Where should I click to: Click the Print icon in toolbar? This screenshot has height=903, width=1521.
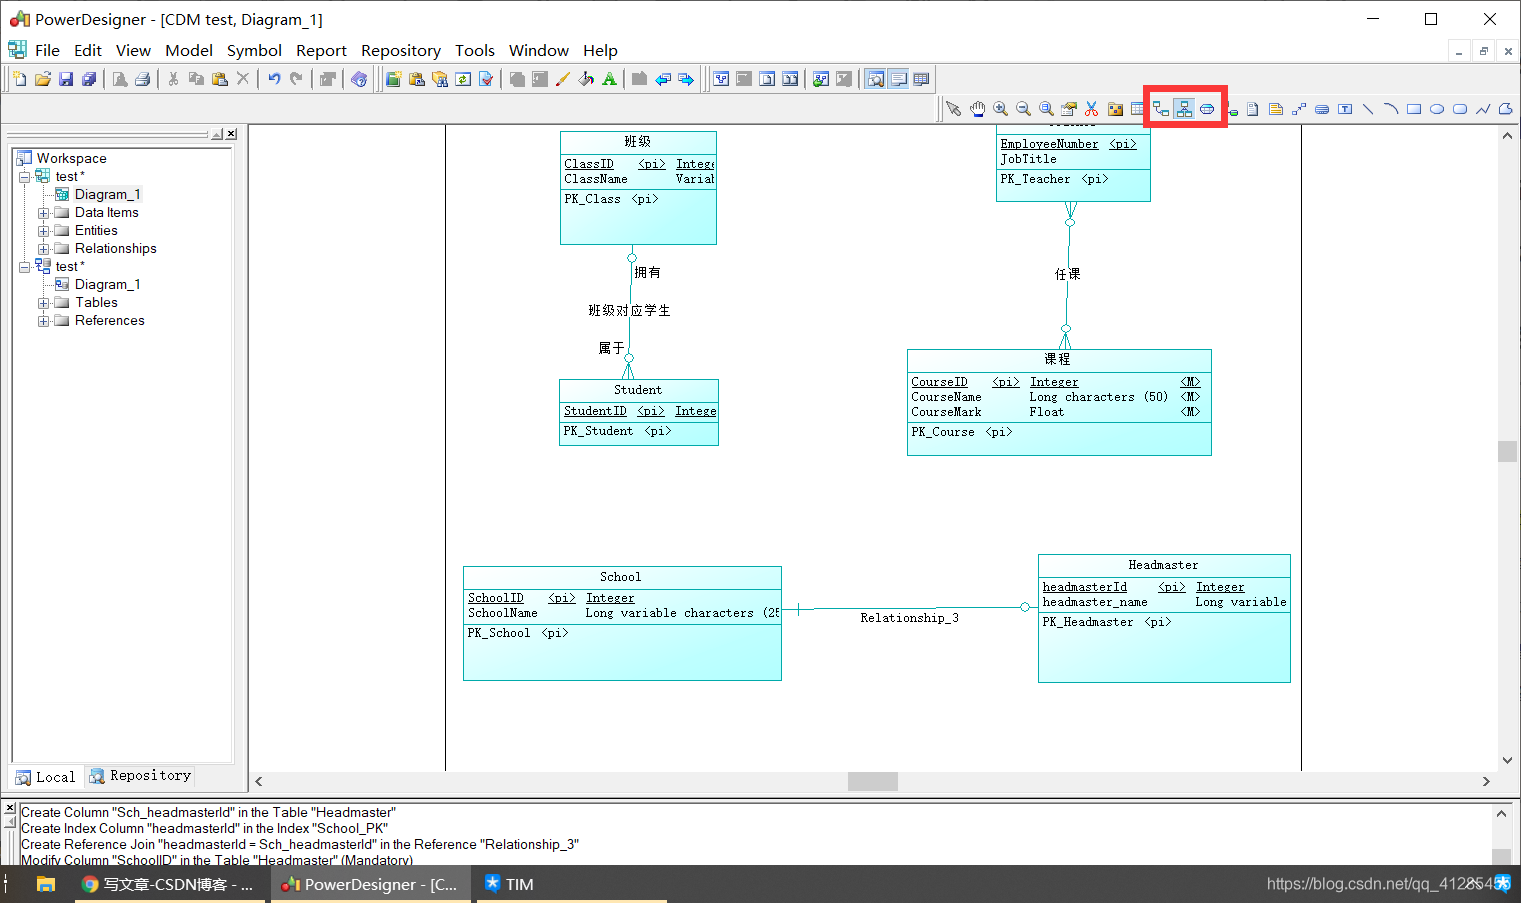coord(143,79)
